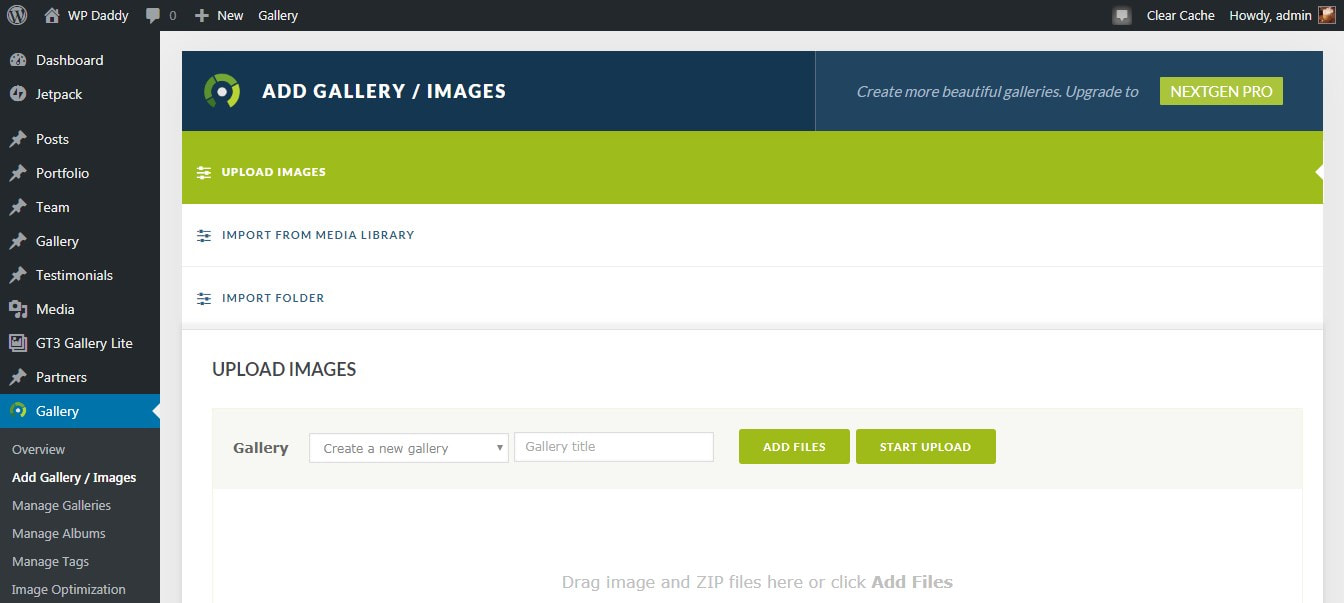Click the Partners pin icon
The image size is (1344, 603).
point(17,377)
